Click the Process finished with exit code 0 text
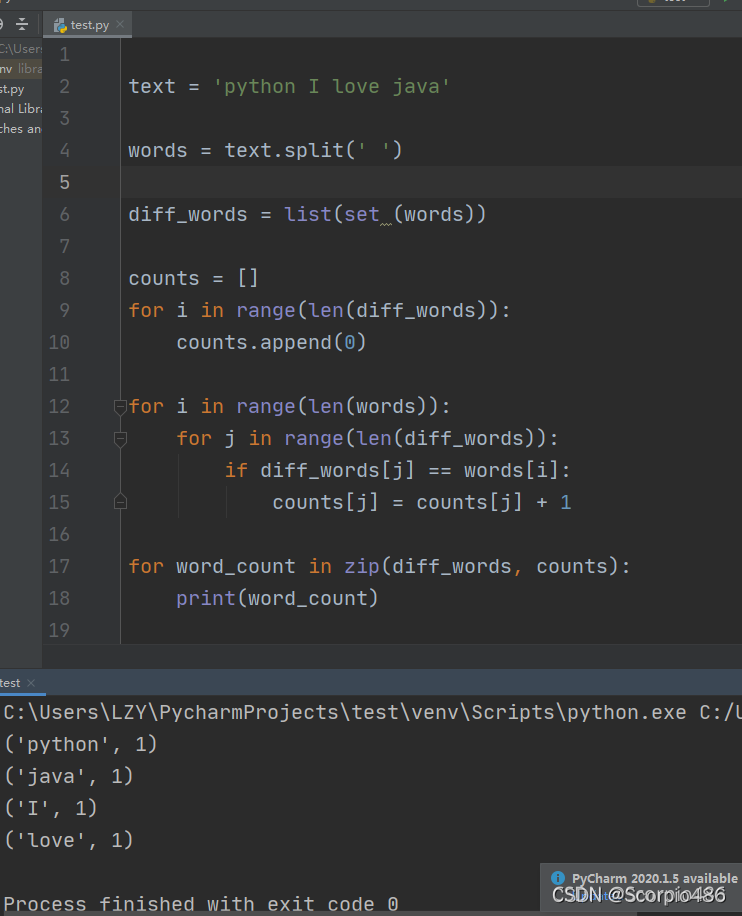Viewport: 742px width, 916px height. coord(201,904)
